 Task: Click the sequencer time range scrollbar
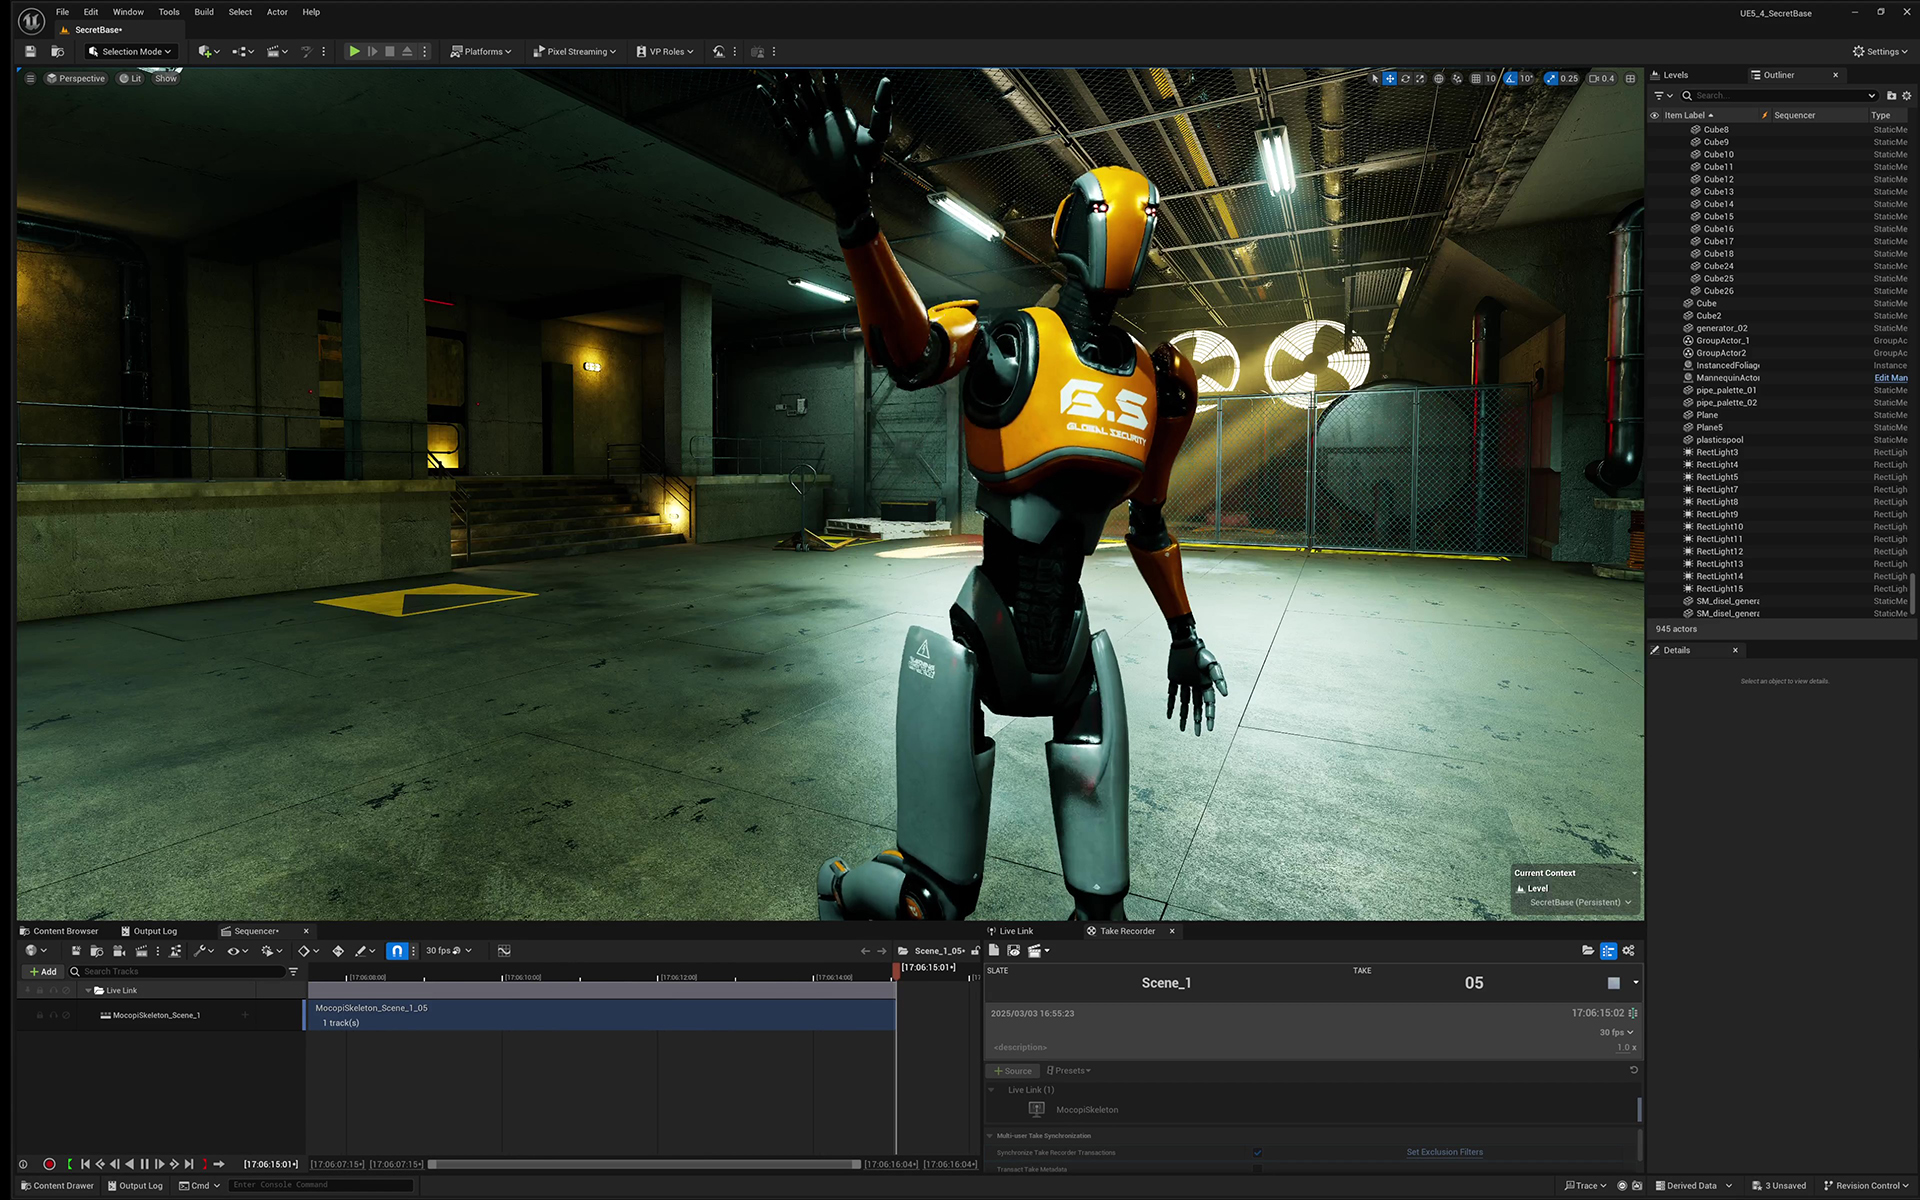click(x=644, y=1164)
